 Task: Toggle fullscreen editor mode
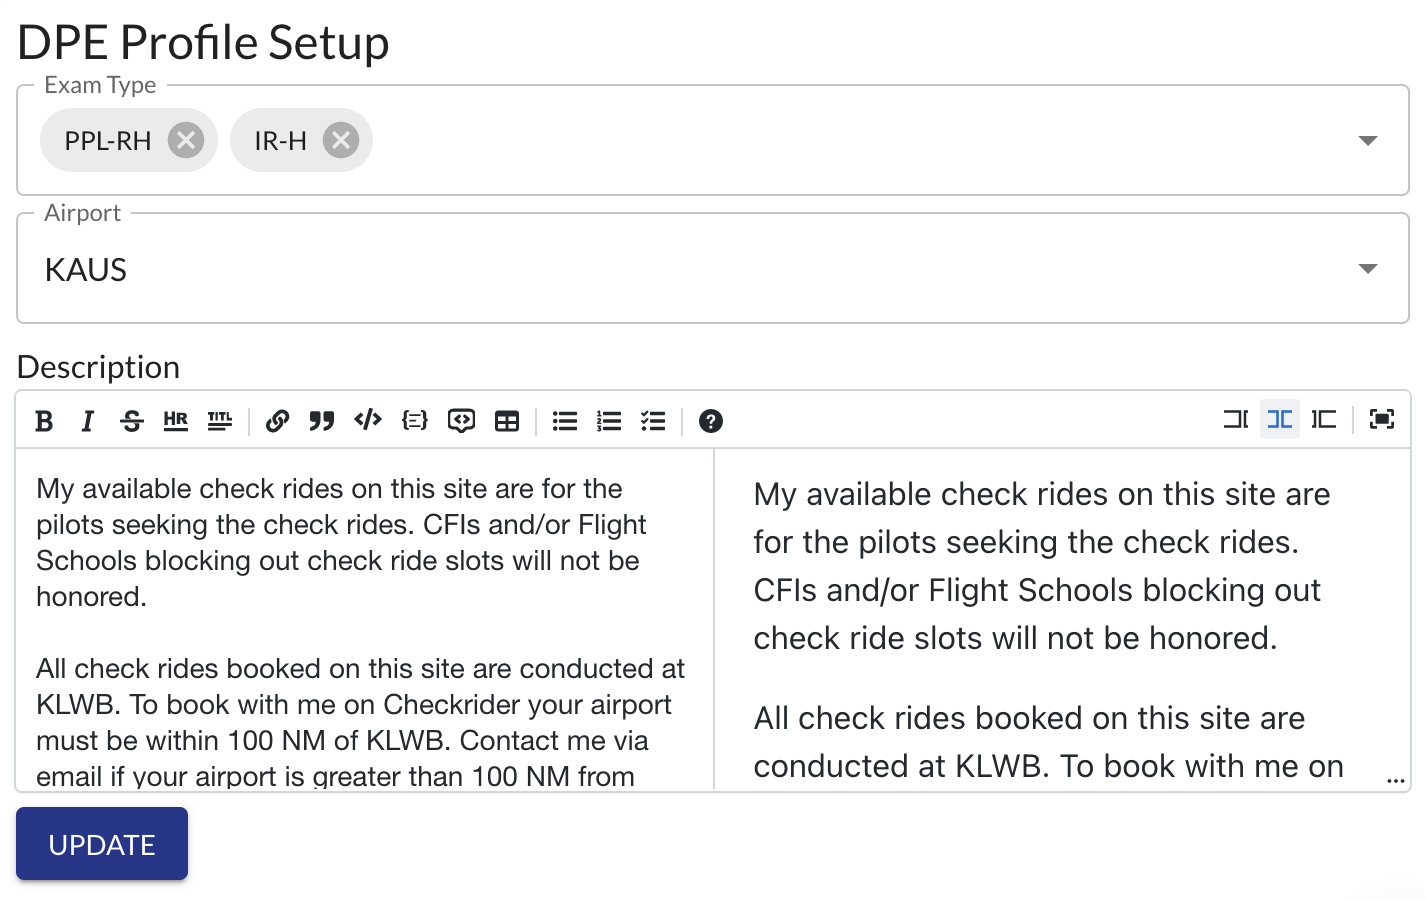point(1382,419)
